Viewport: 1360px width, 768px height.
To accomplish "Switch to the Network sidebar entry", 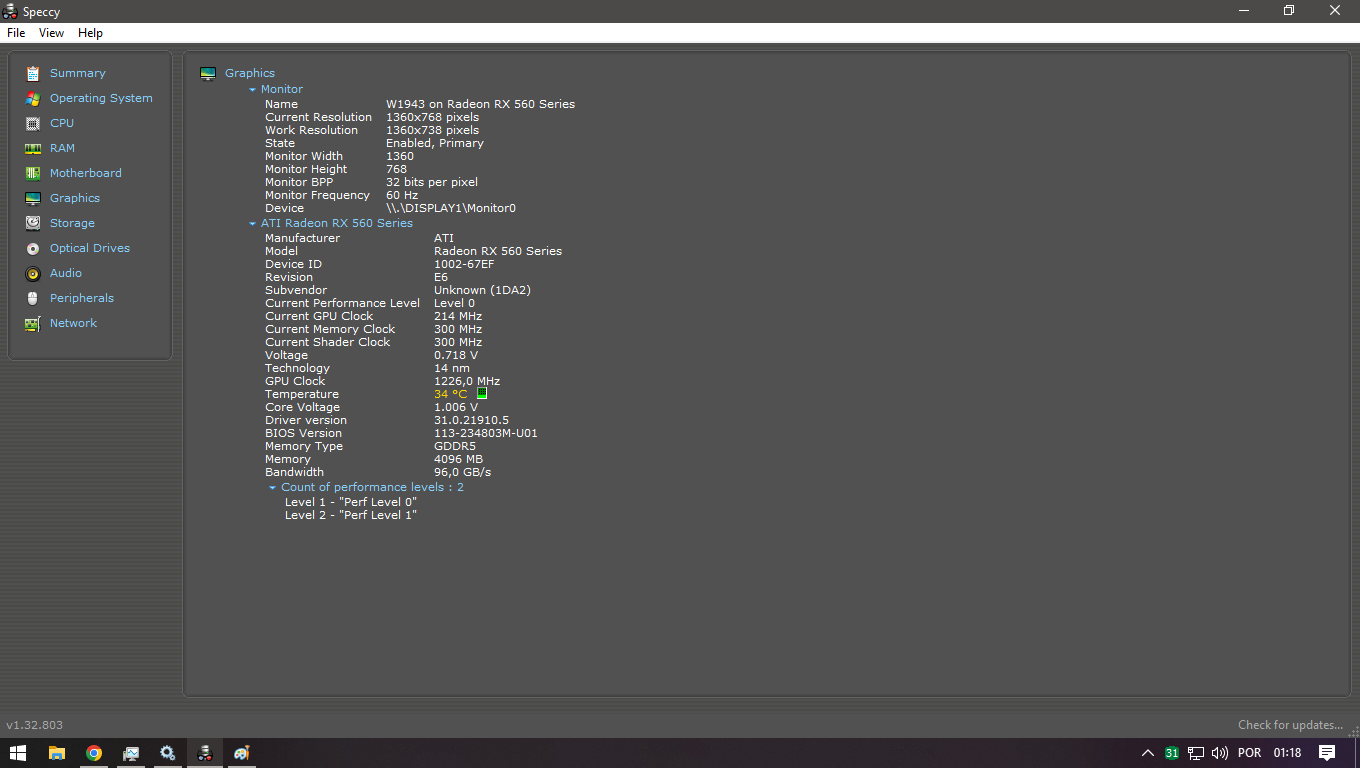I will tap(73, 323).
